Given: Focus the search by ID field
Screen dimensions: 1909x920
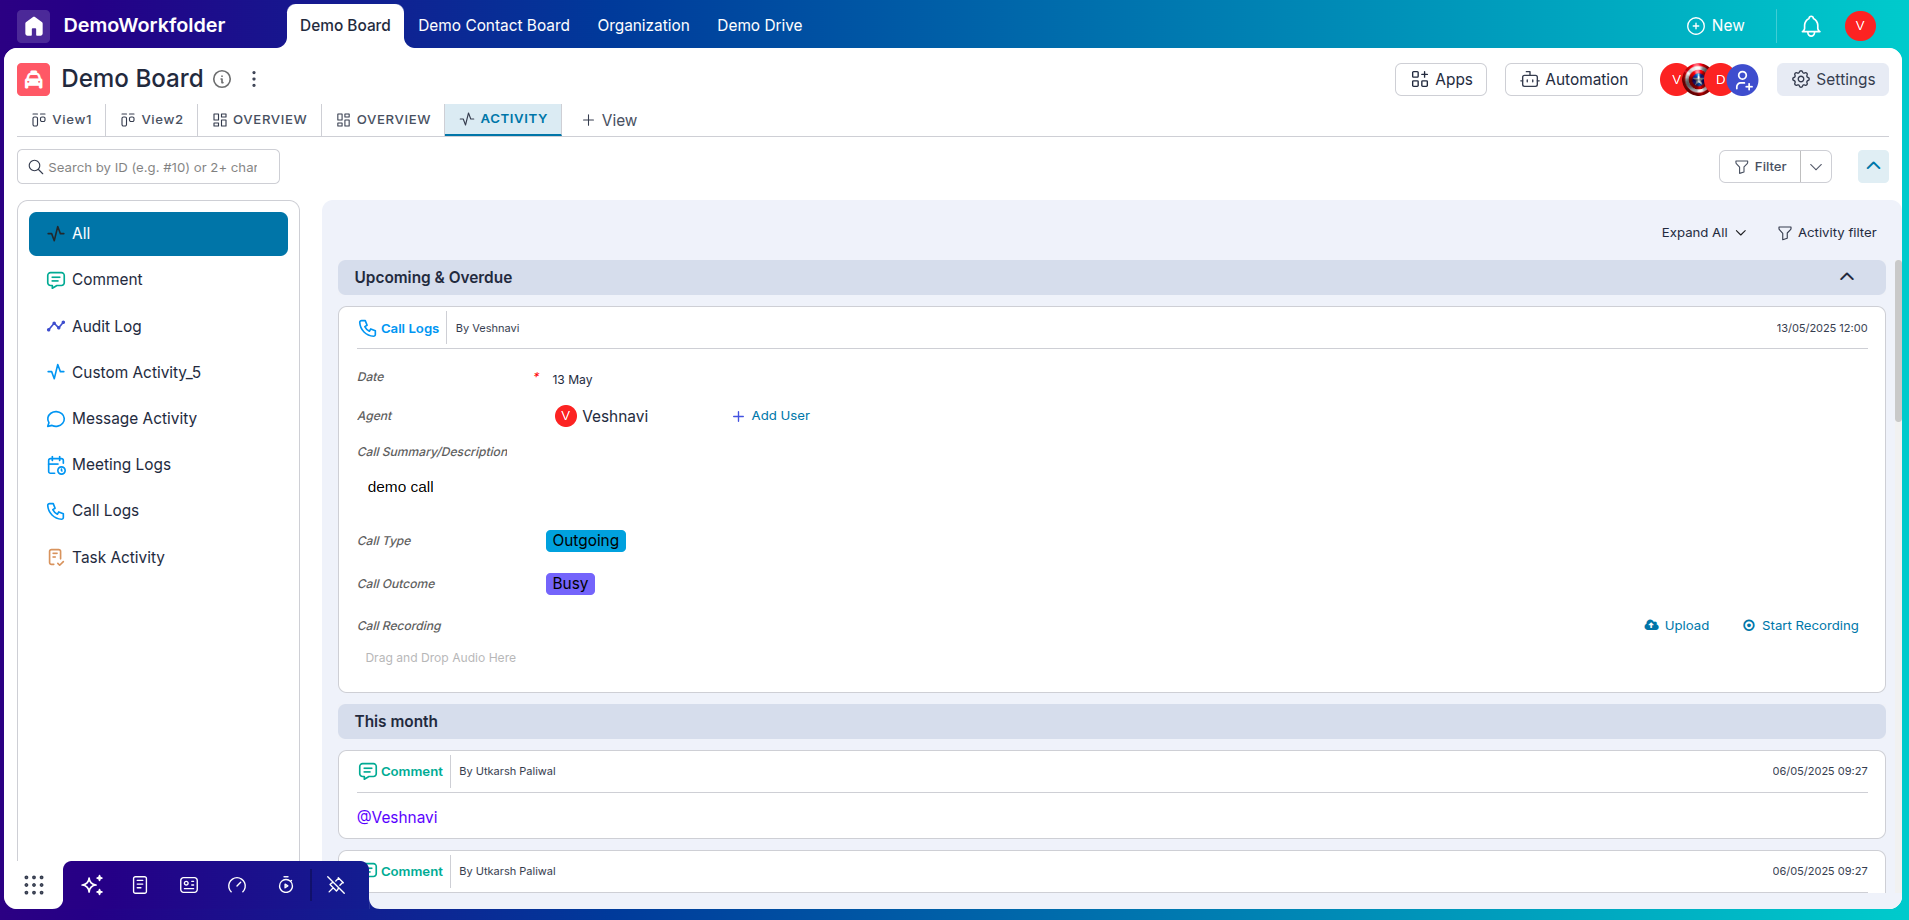Looking at the screenshot, I should (148, 167).
